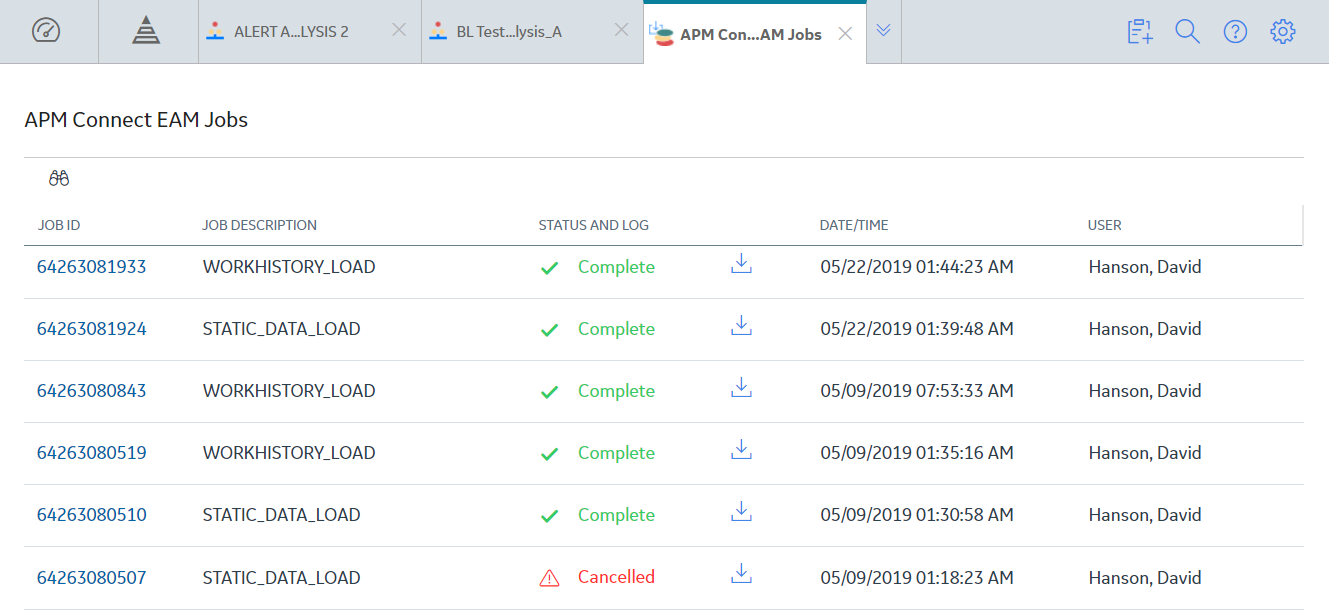Click WORKHISTORY_LOAD for job 64263080843

point(289,391)
